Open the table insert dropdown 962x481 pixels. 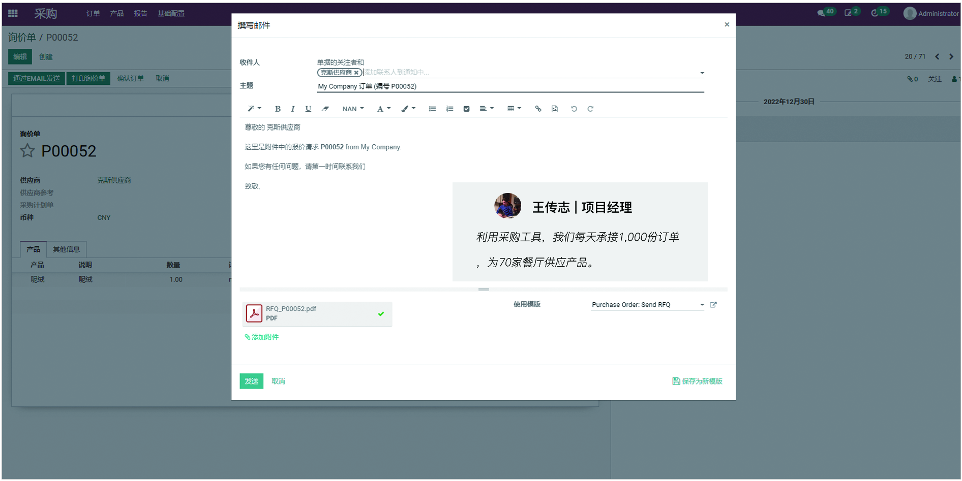513,108
